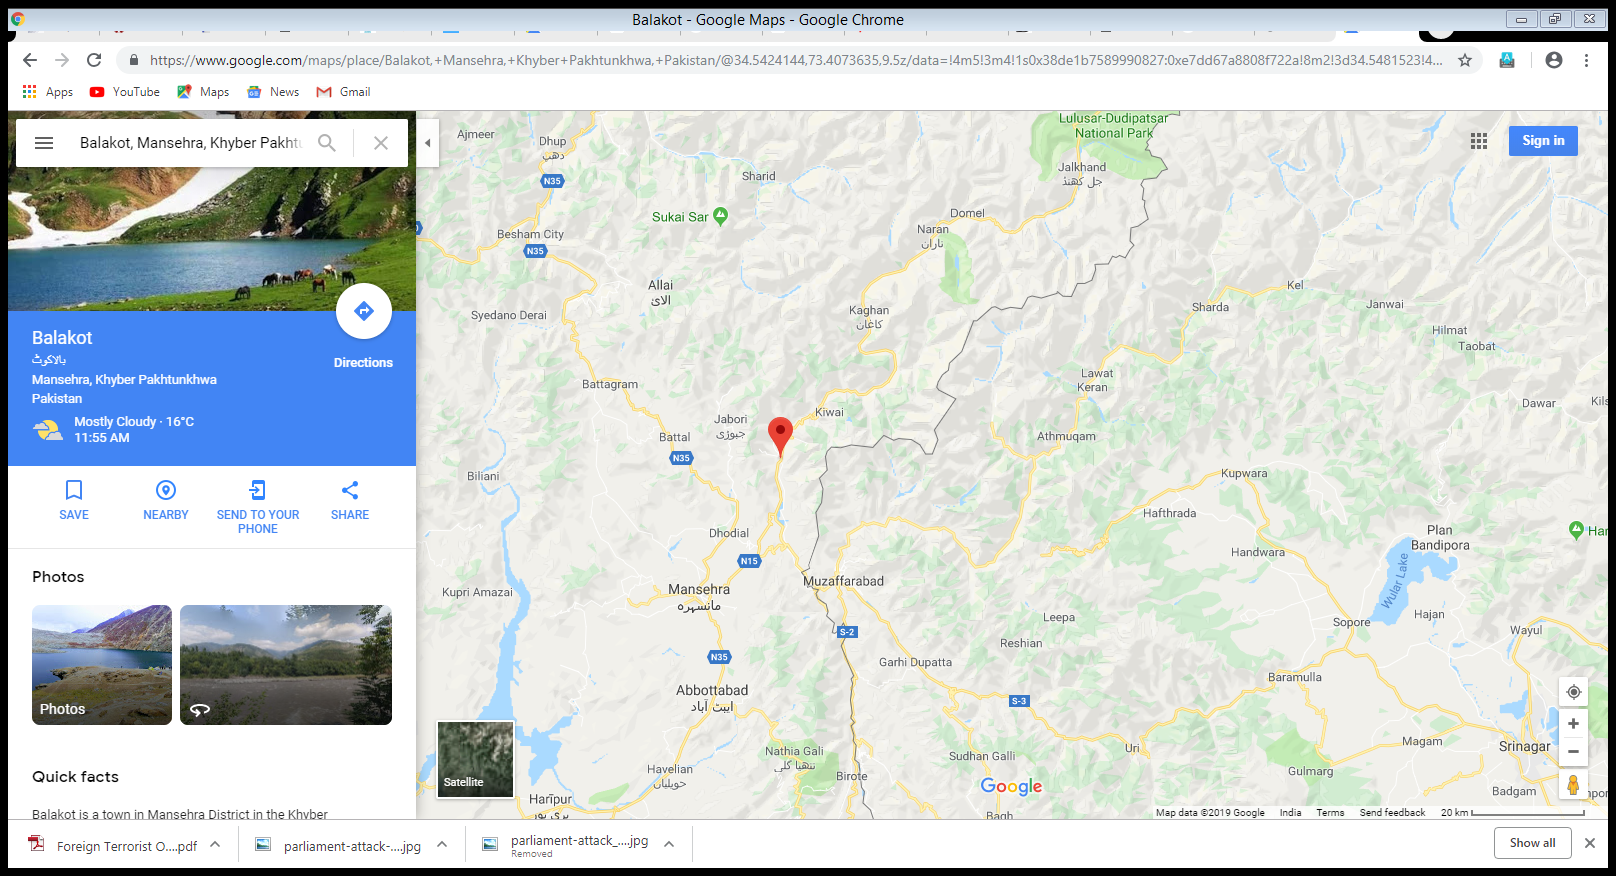
Task: Collapse the side panel arrow
Action: pos(427,143)
